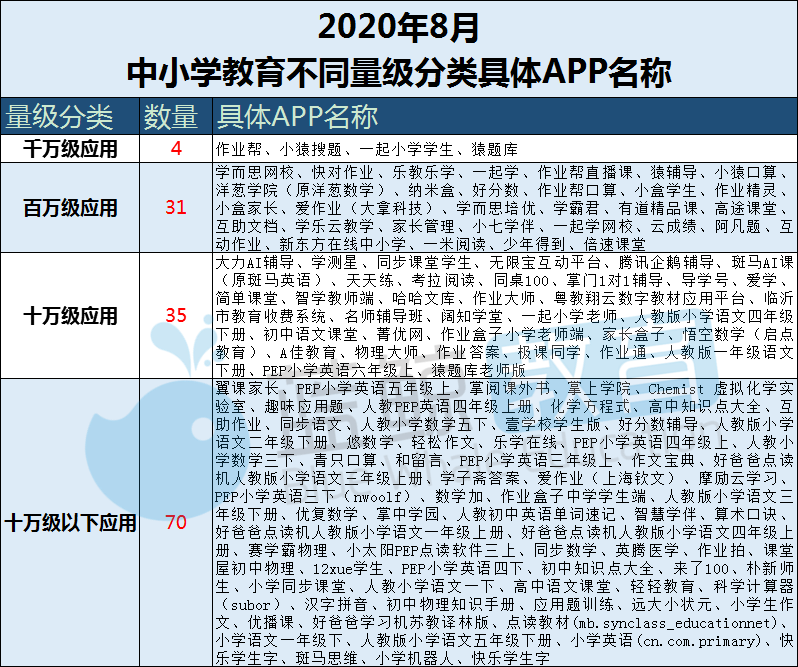
Task: Select the app name '赛学霸物理'
Action: [288, 550]
